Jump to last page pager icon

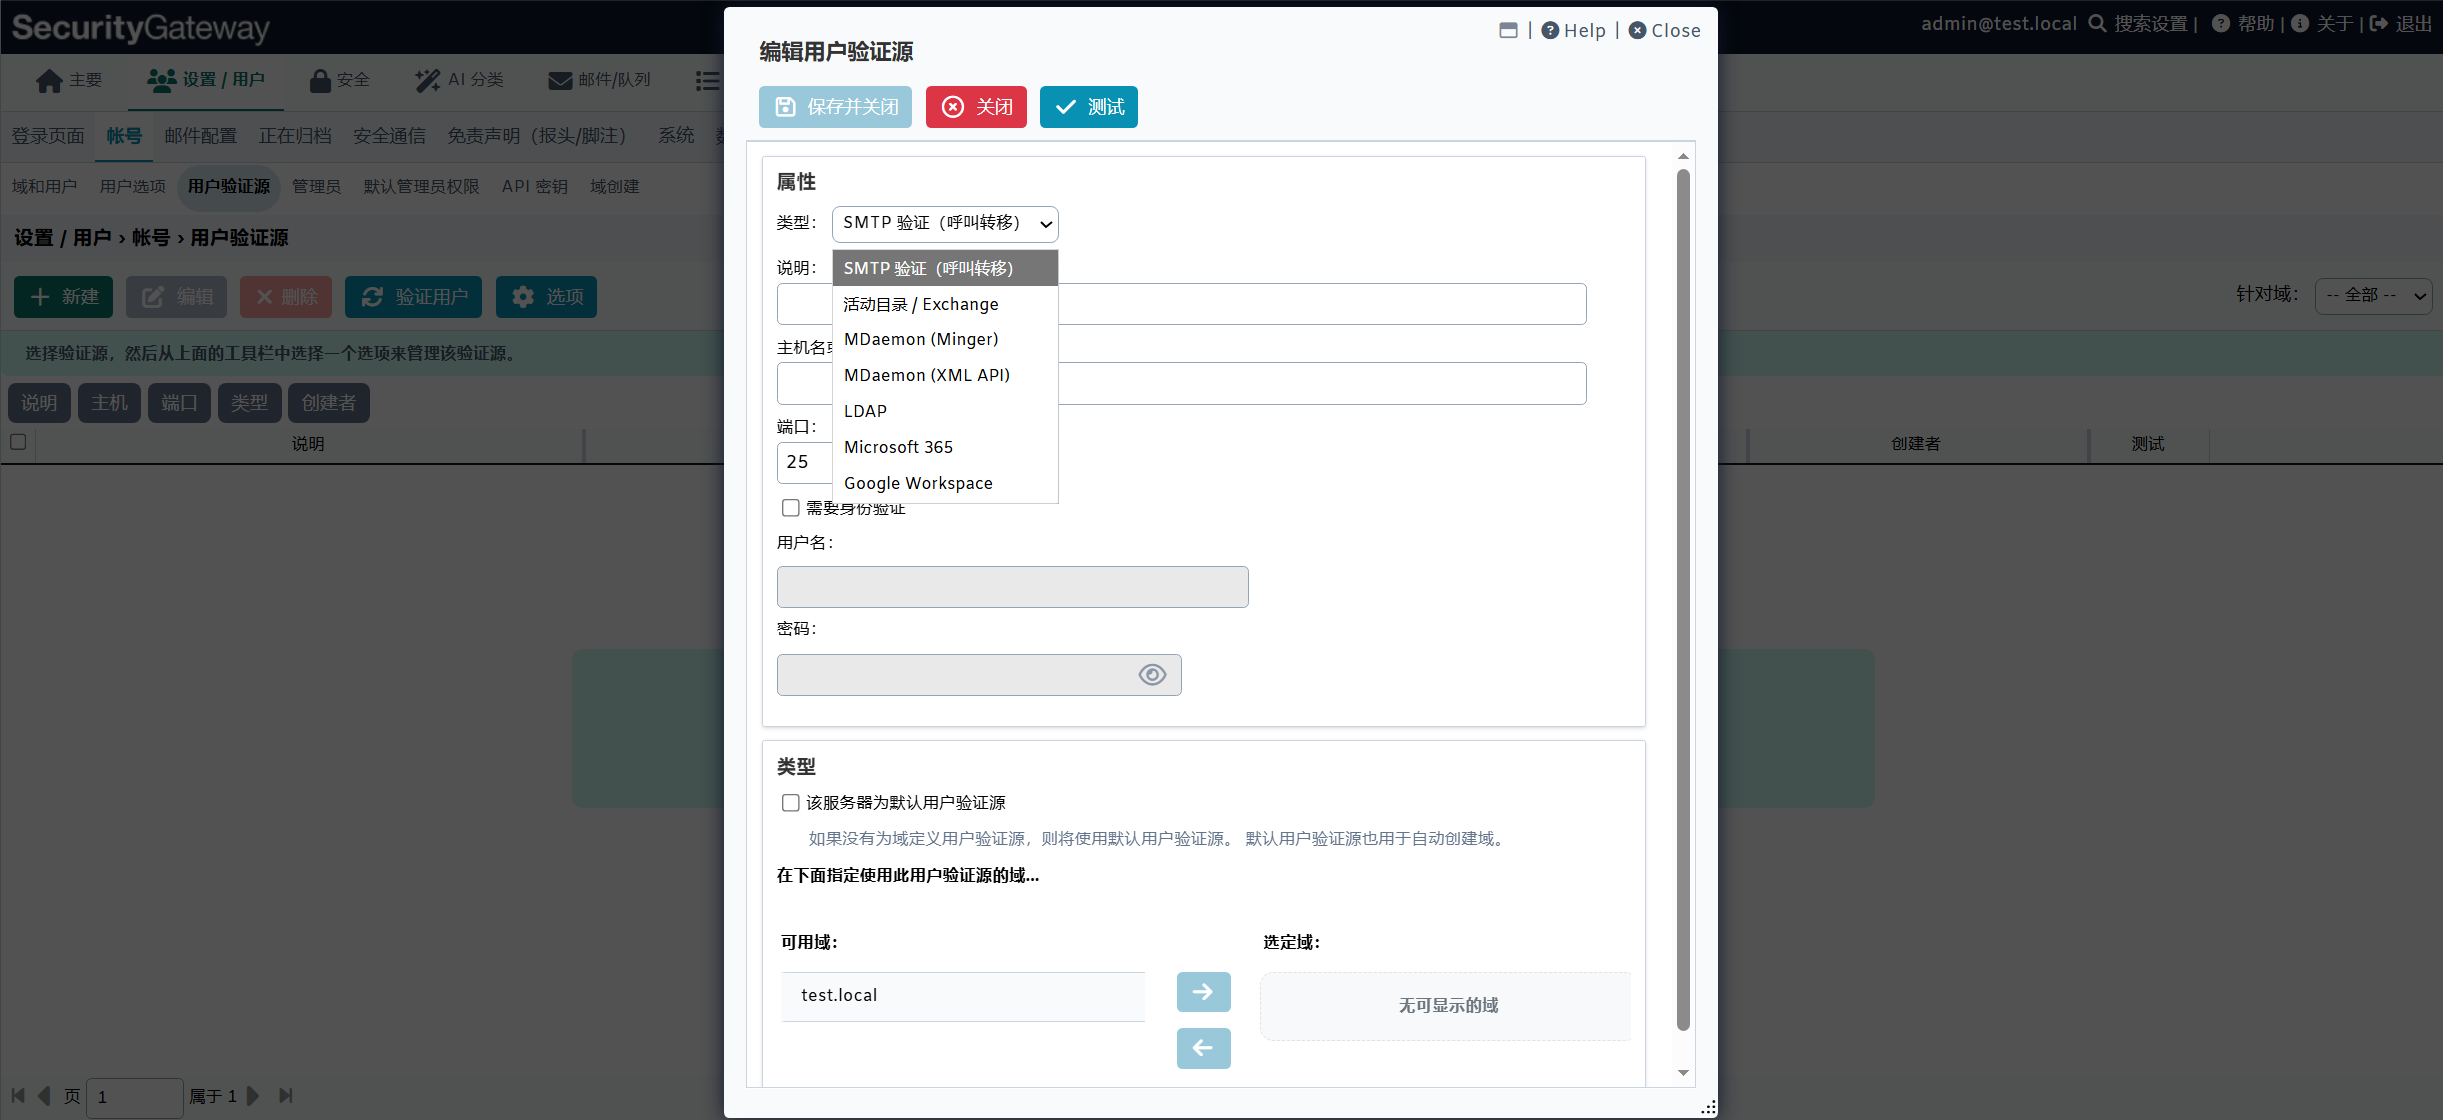coord(286,1096)
